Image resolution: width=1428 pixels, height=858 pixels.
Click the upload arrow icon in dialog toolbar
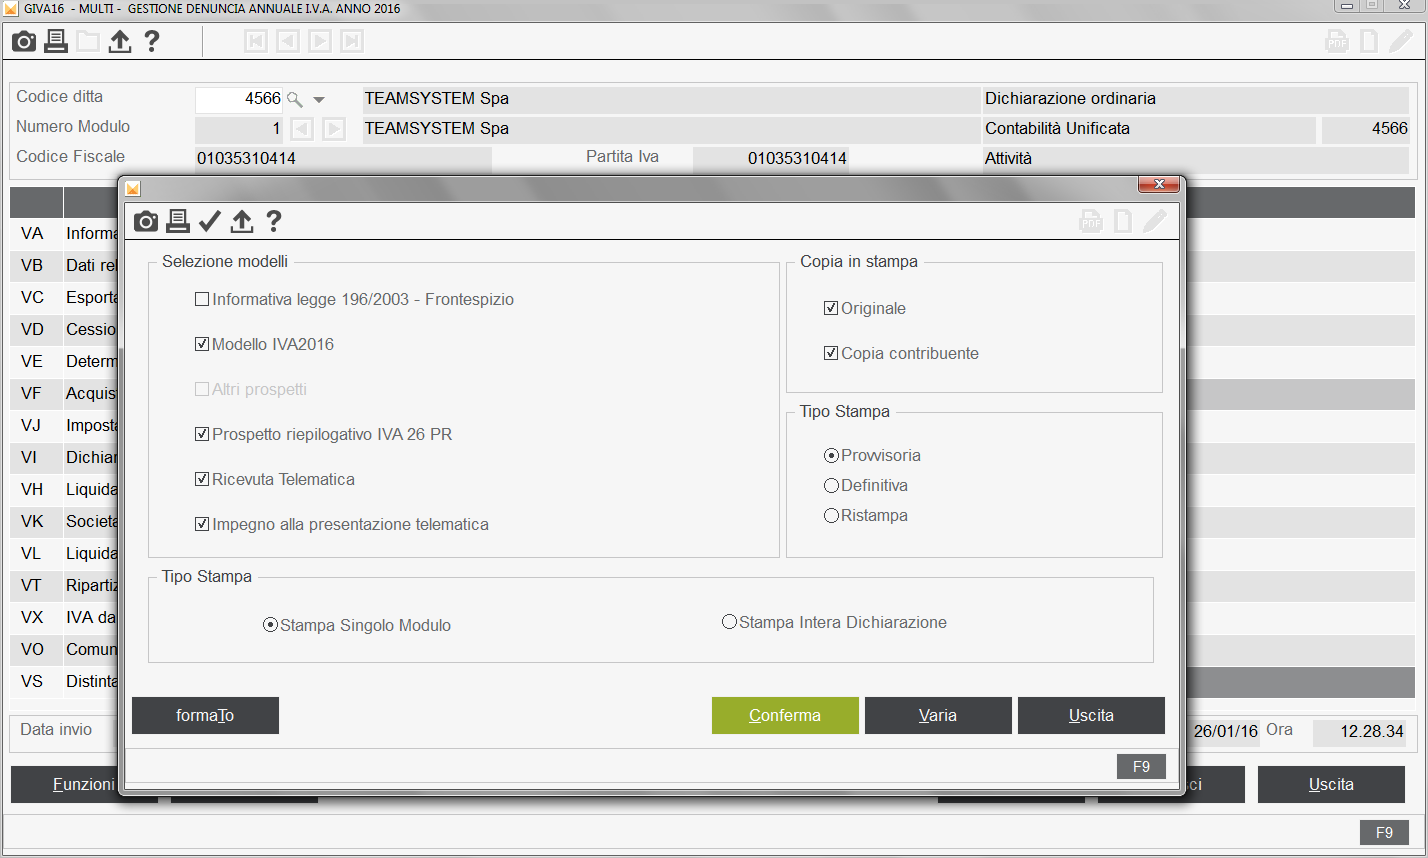(x=242, y=221)
